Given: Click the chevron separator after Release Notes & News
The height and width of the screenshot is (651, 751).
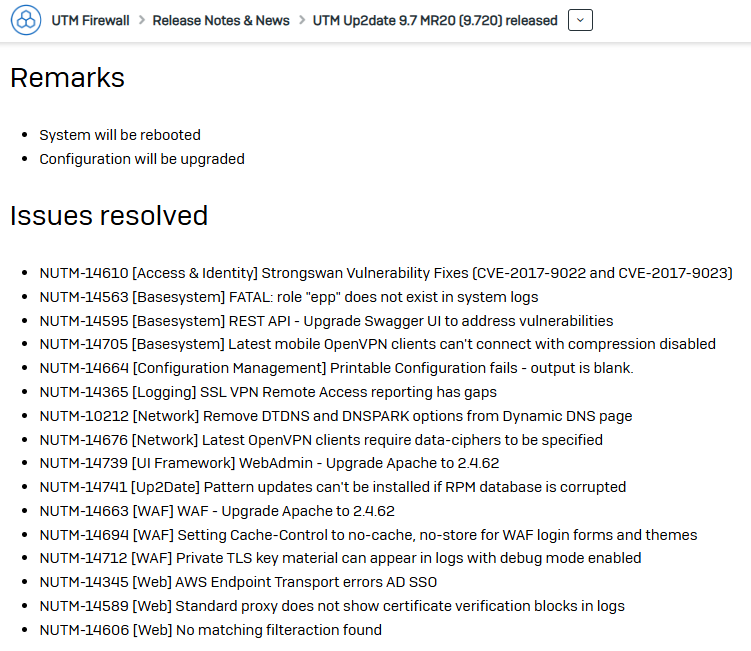Looking at the screenshot, I should (x=302, y=21).
